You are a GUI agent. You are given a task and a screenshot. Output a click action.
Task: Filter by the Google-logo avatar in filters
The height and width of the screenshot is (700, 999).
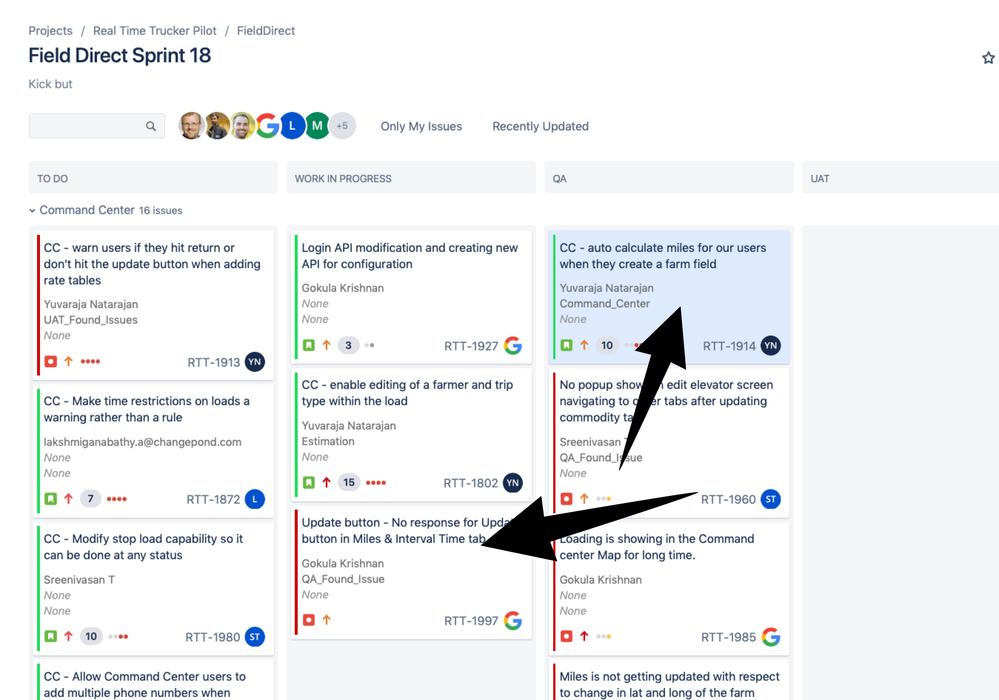[267, 125]
